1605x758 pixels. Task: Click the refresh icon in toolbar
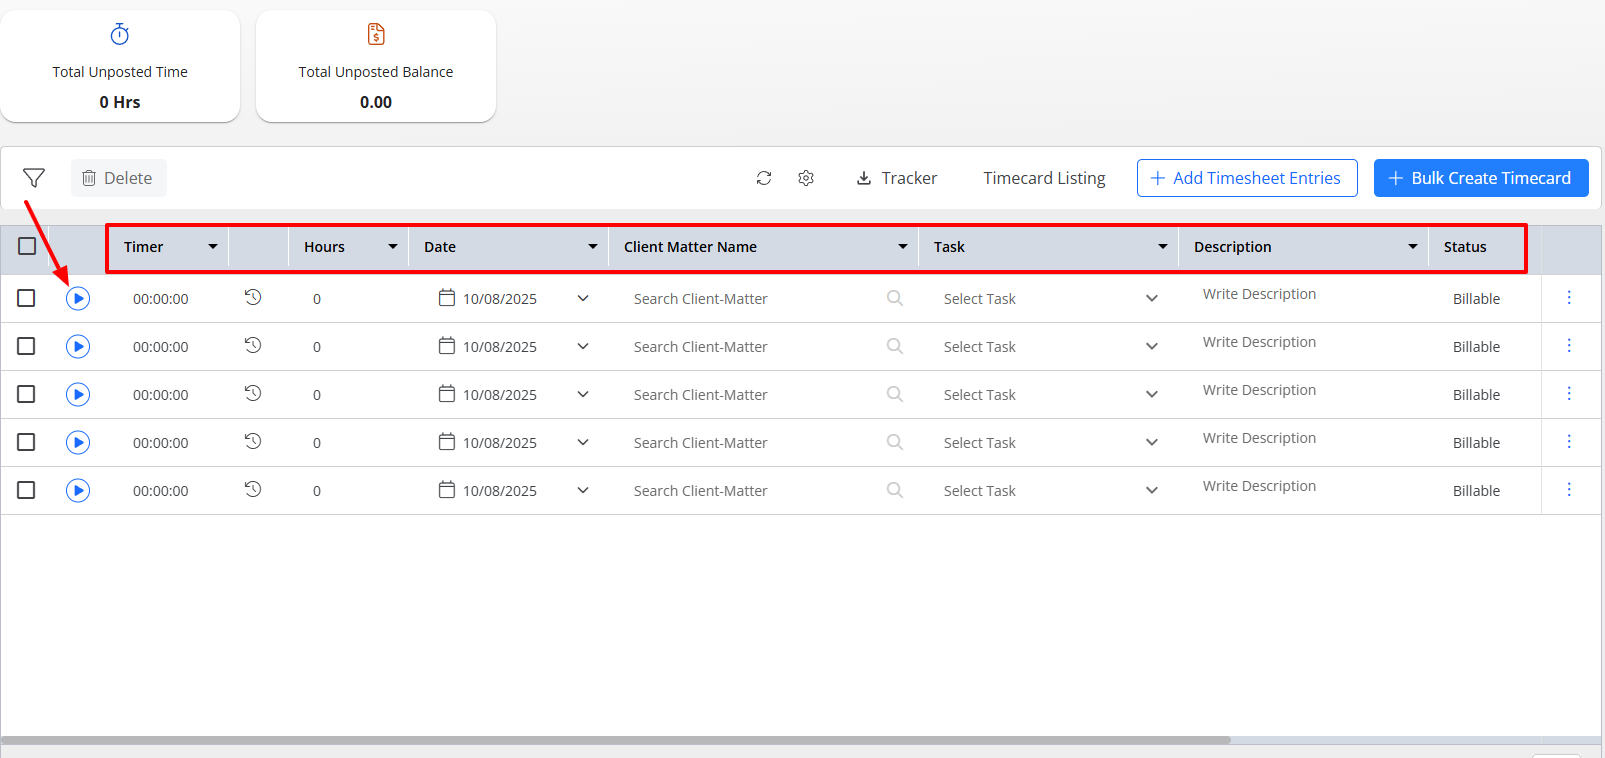764,178
